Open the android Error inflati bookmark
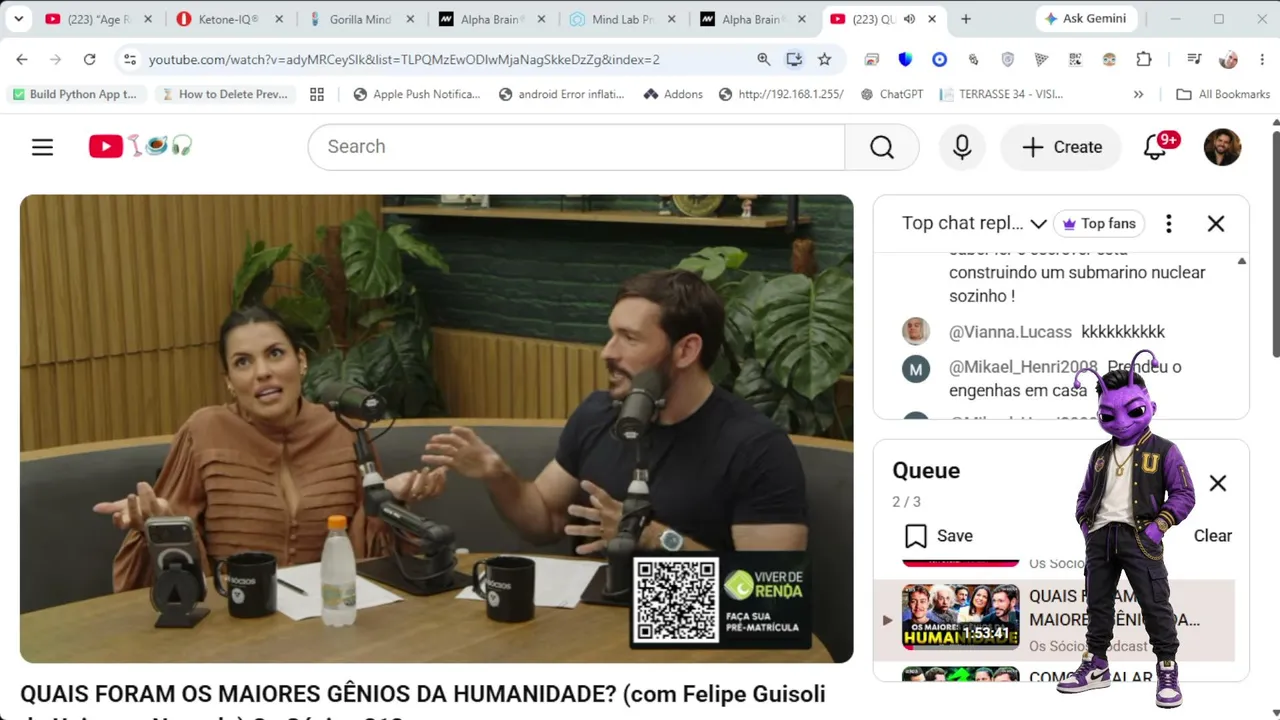Viewport: 1280px width, 720px height. 561,94
